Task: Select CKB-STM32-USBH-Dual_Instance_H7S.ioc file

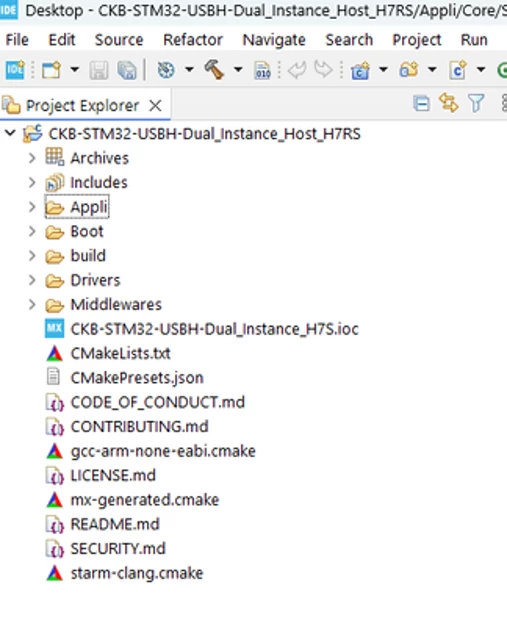Action: [x=214, y=329]
